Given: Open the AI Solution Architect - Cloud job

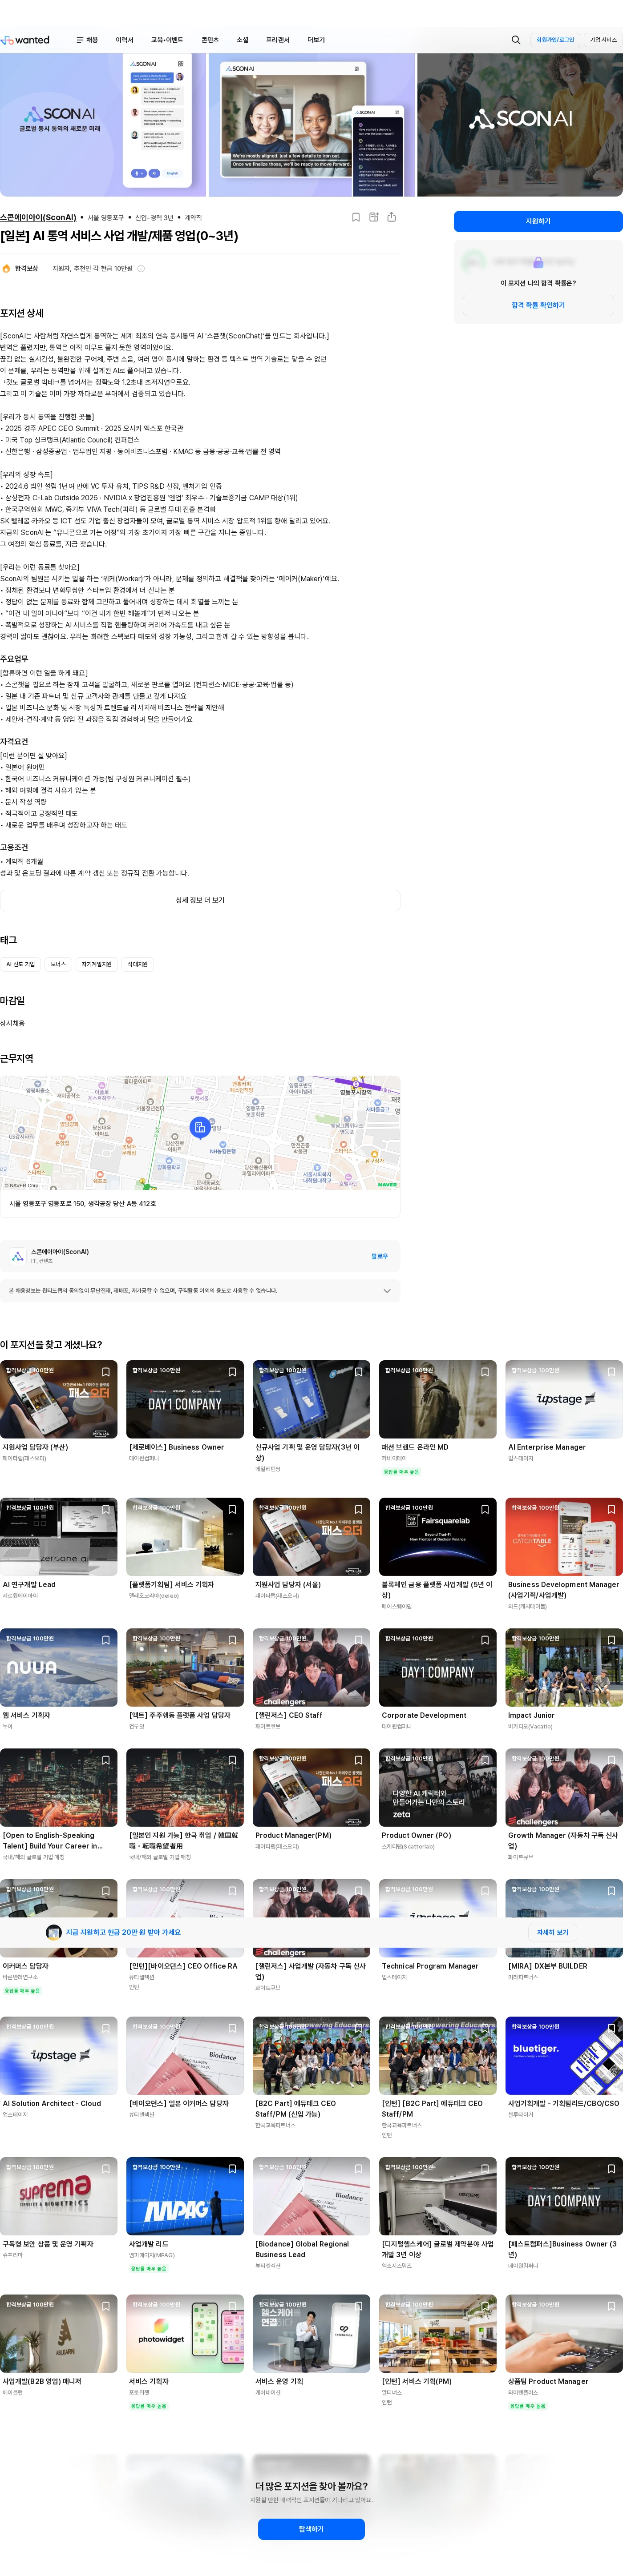Looking at the screenshot, I should tap(52, 2103).
